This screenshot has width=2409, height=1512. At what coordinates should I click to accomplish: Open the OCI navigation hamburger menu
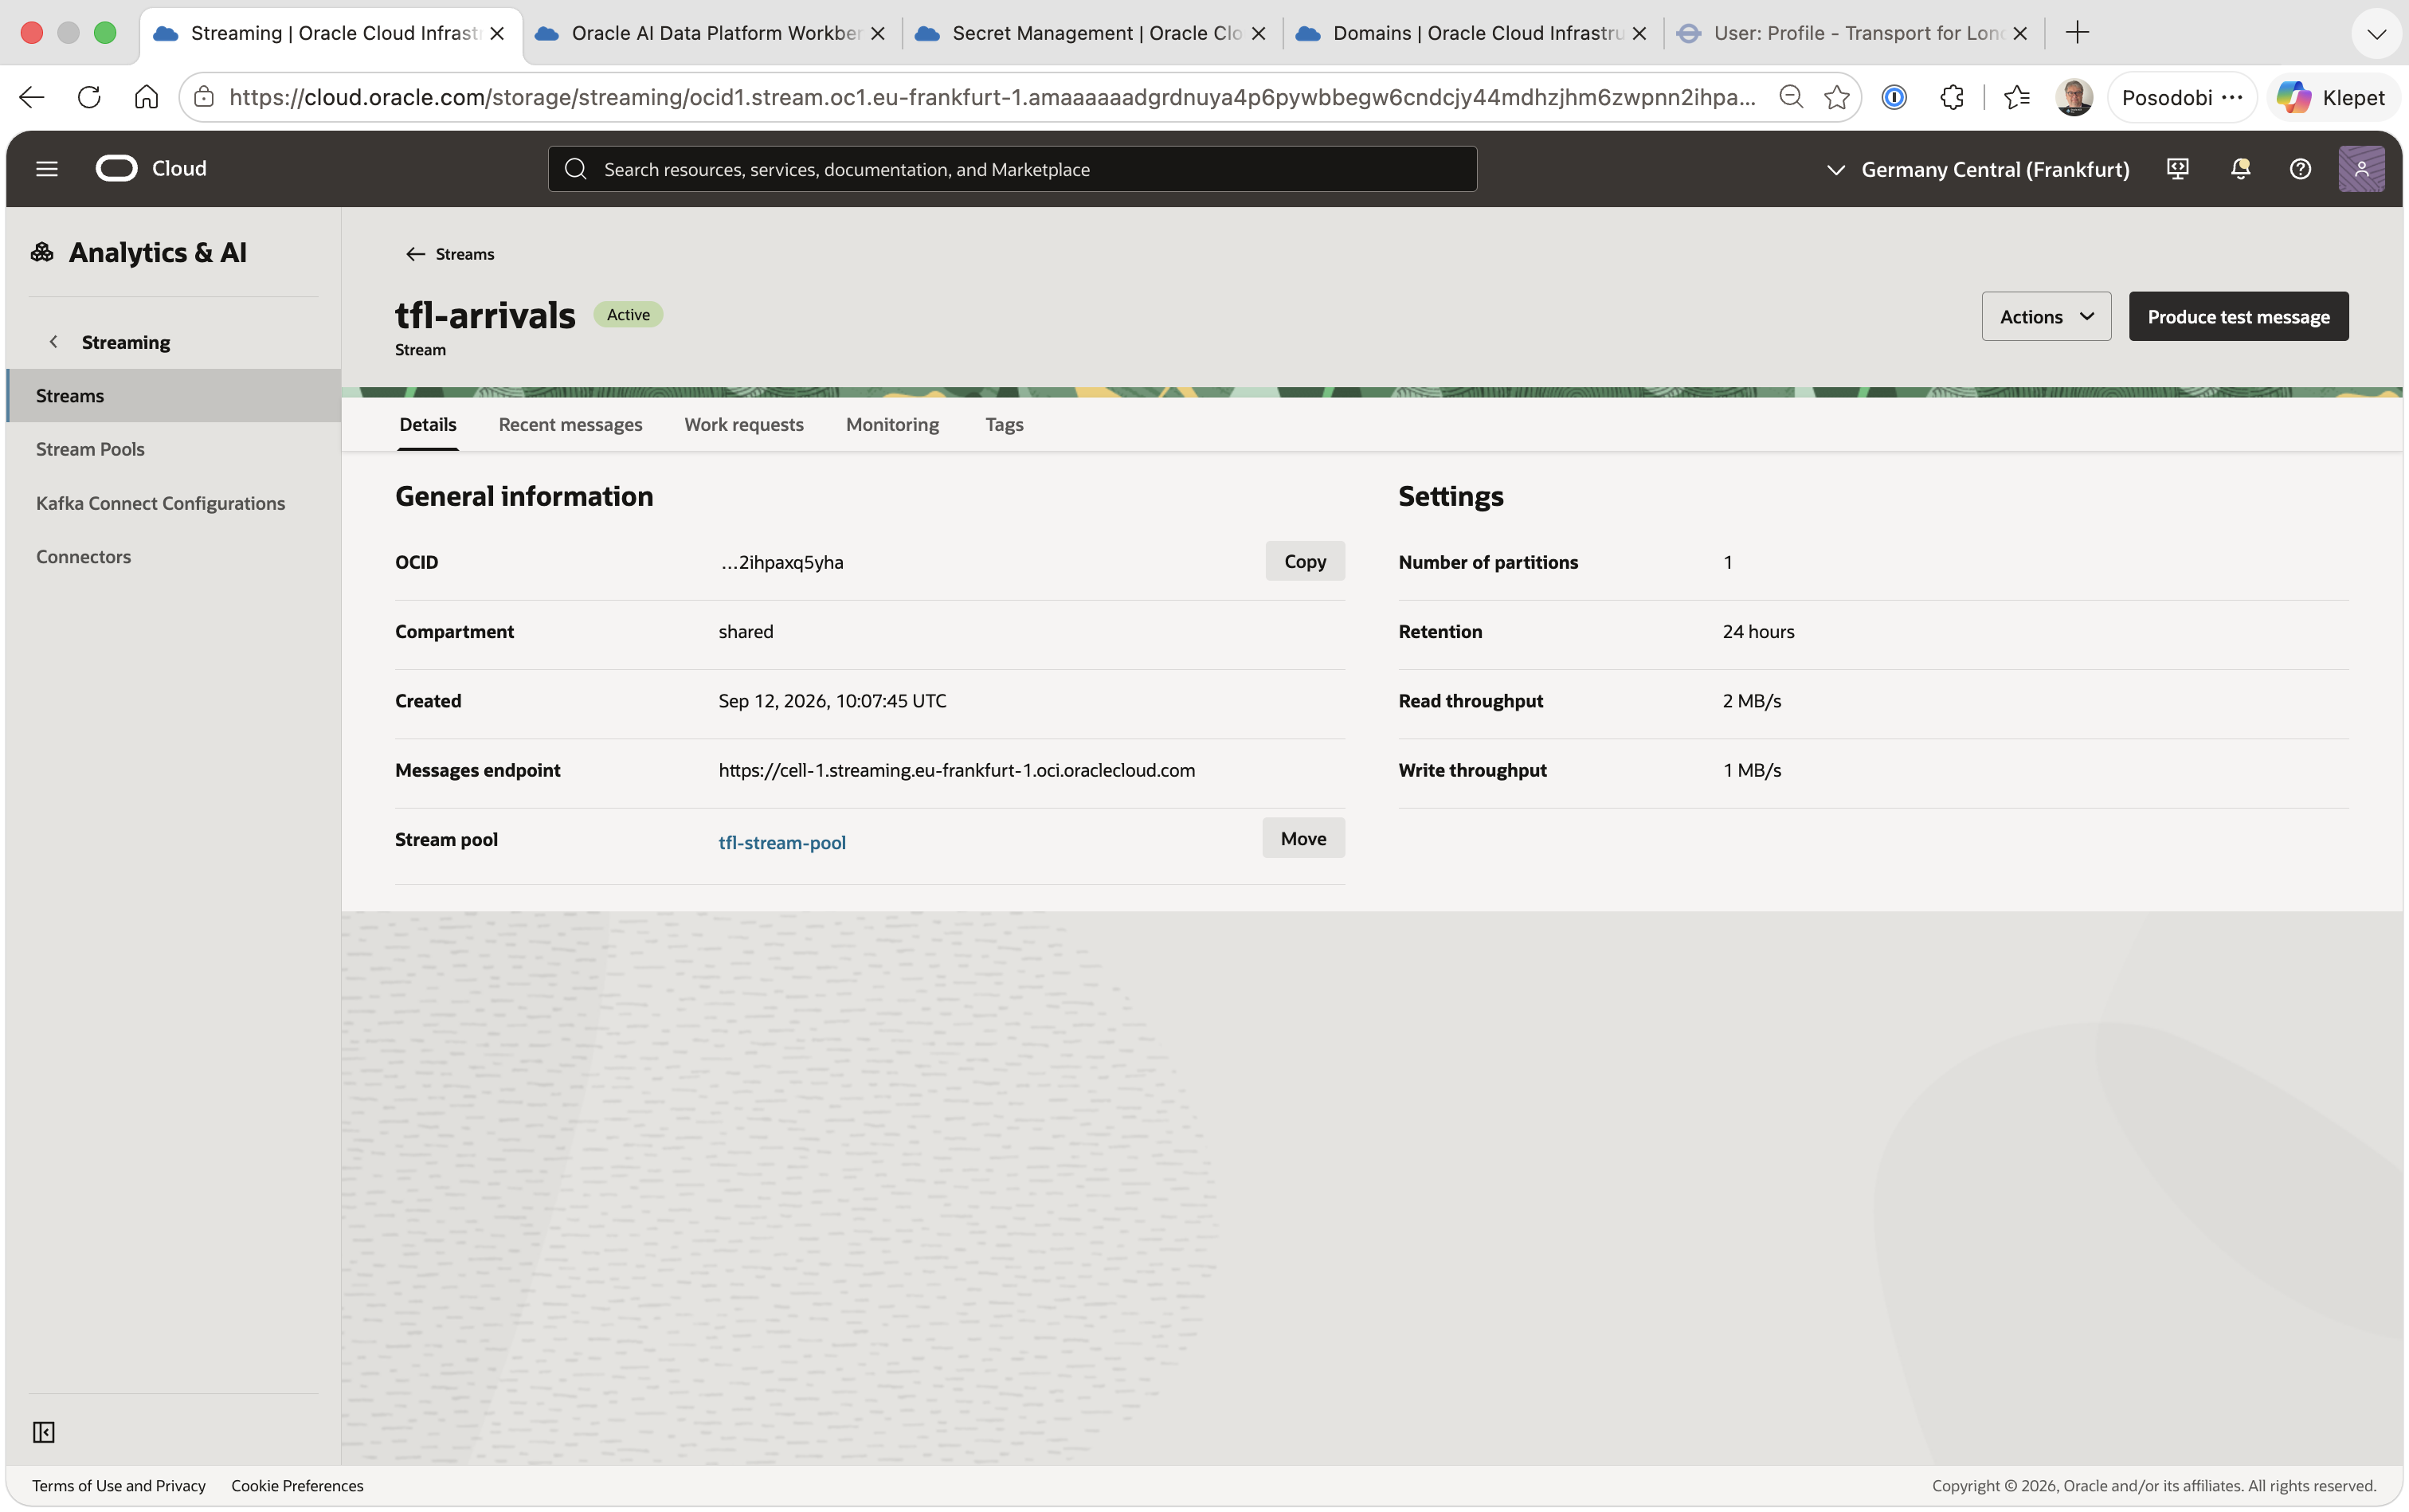point(47,169)
